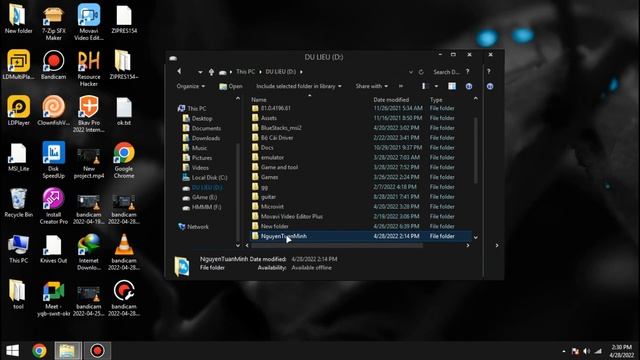Select the NguyenTuanMinh folder row
The image size is (640, 360).
coord(360,236)
